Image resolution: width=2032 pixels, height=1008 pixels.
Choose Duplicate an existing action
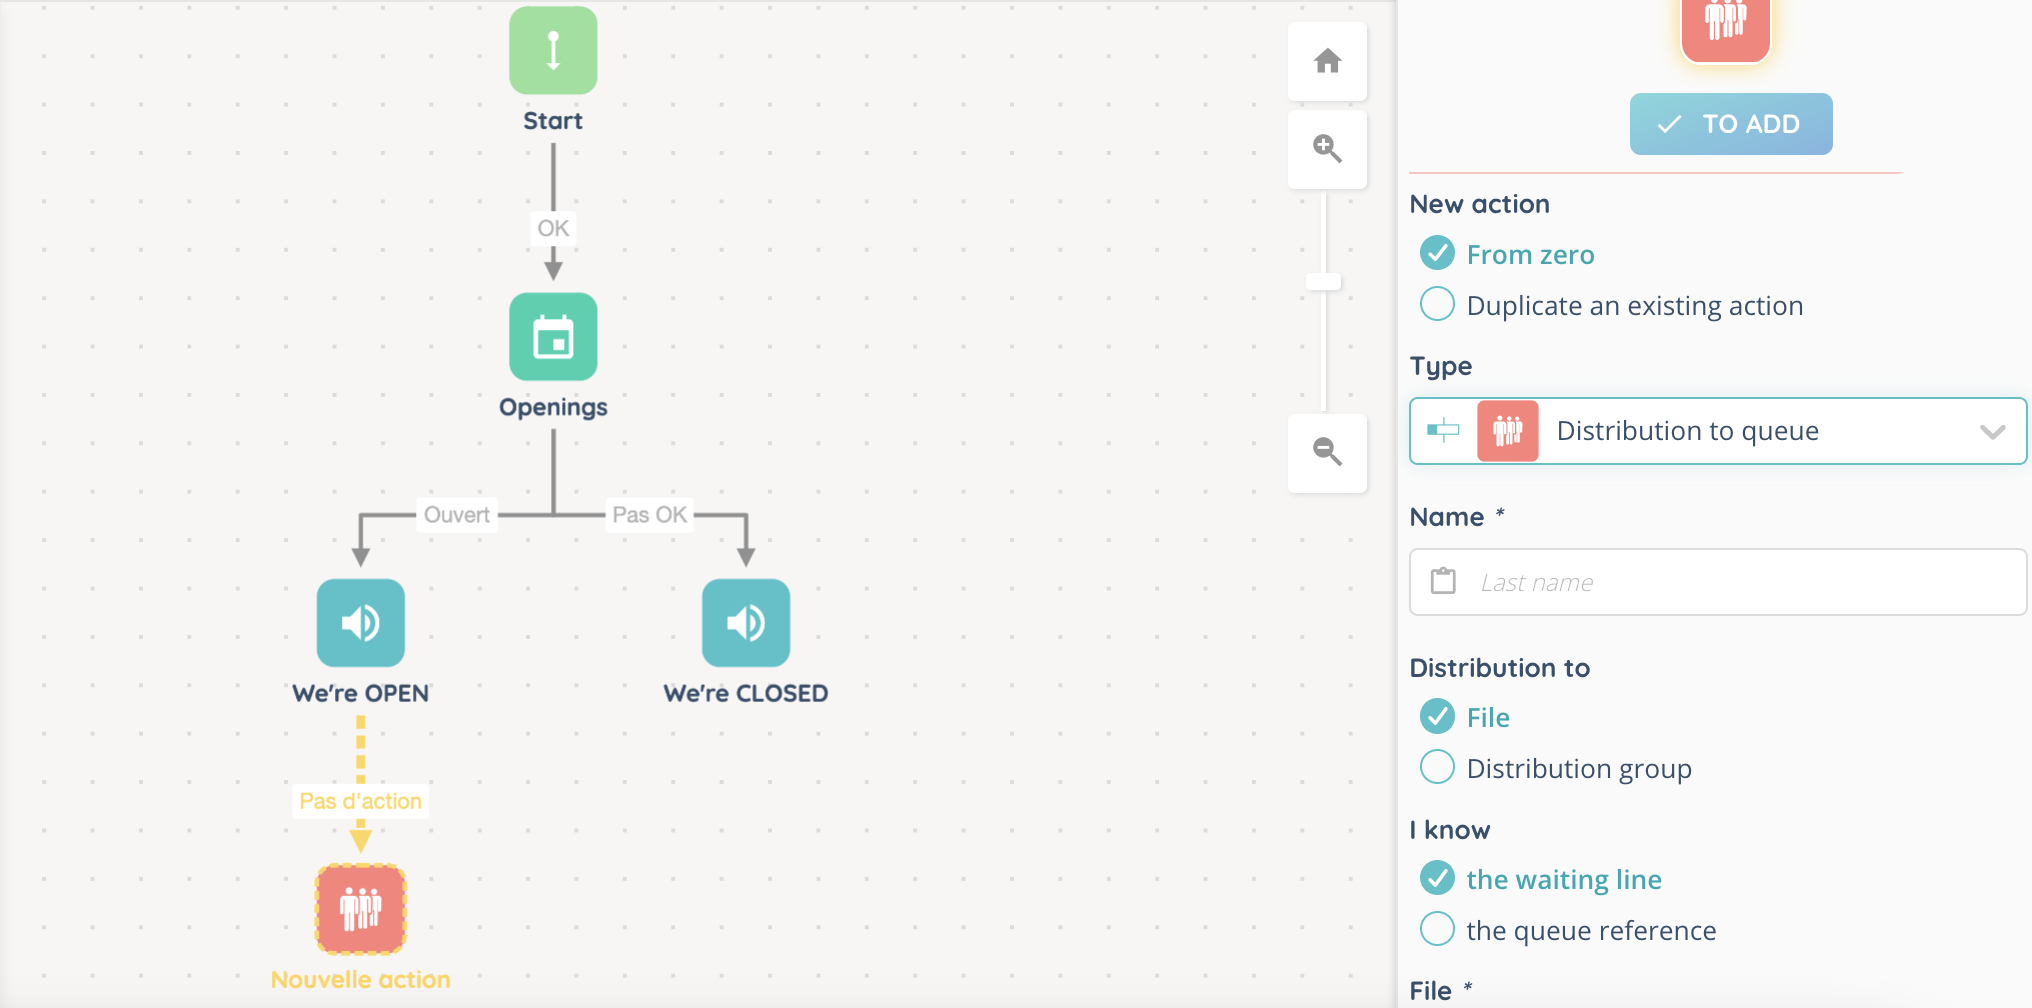pyautogui.click(x=1438, y=304)
